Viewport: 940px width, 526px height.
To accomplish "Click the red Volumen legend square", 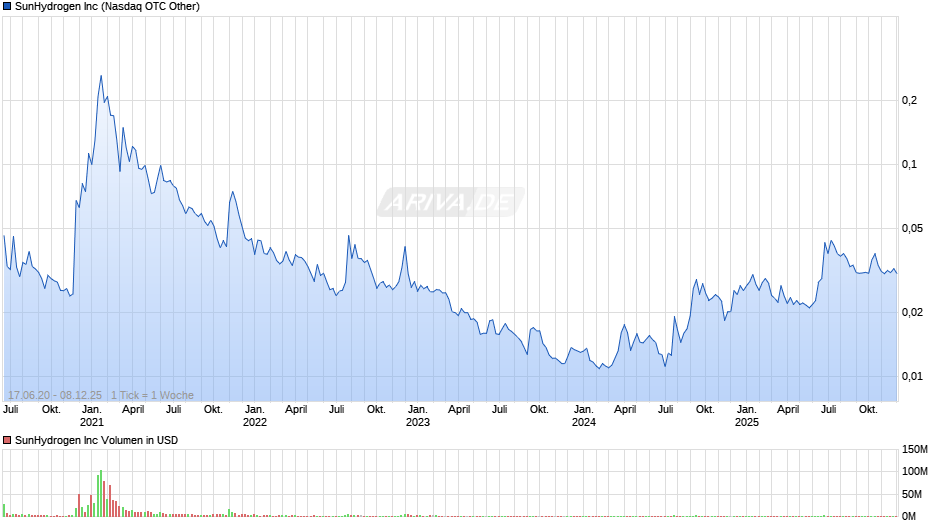I will tap(7, 440).
